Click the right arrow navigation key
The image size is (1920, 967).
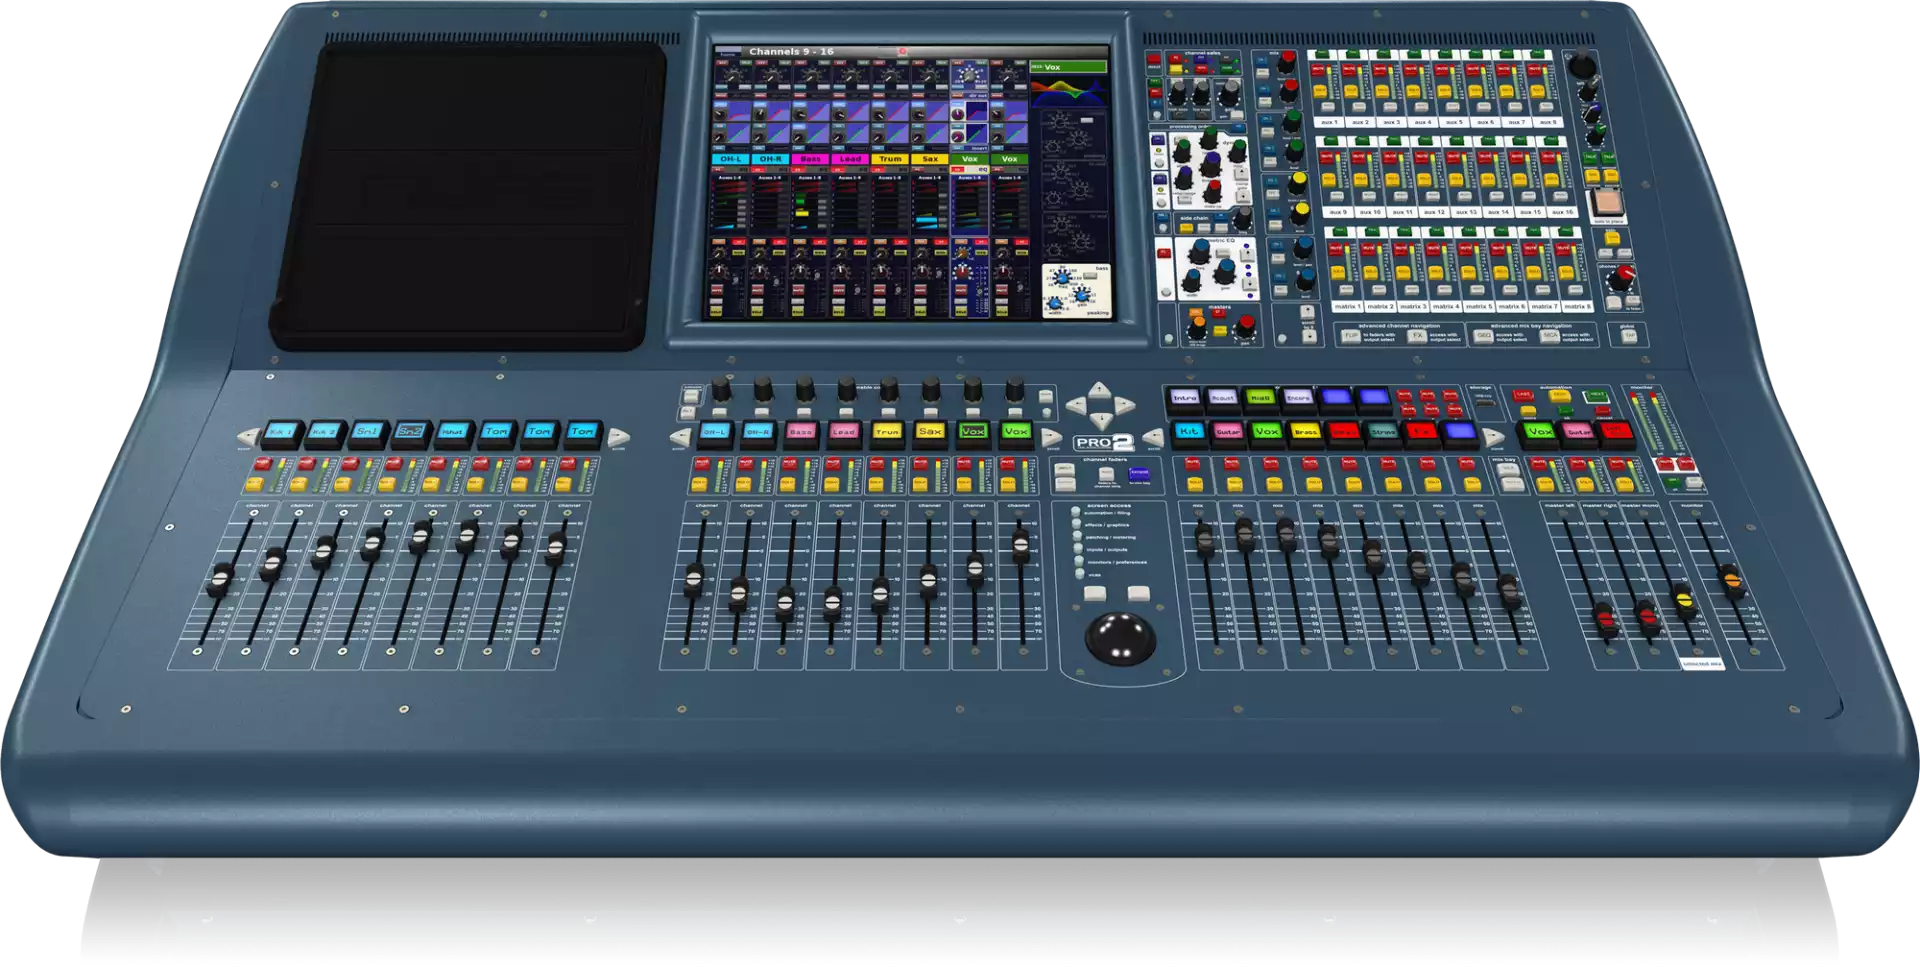1125,405
